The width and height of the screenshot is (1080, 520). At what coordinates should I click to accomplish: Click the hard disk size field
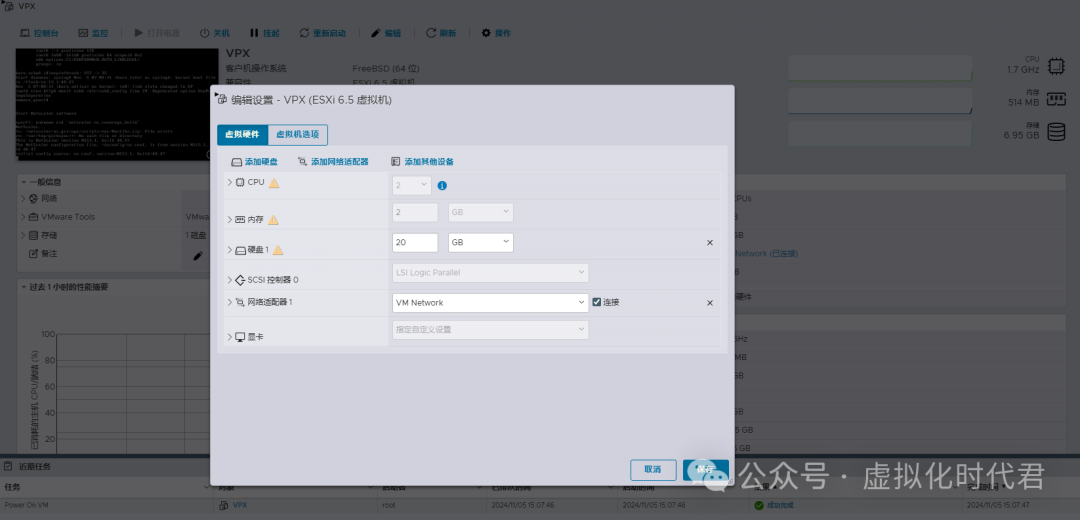pyautogui.click(x=415, y=242)
